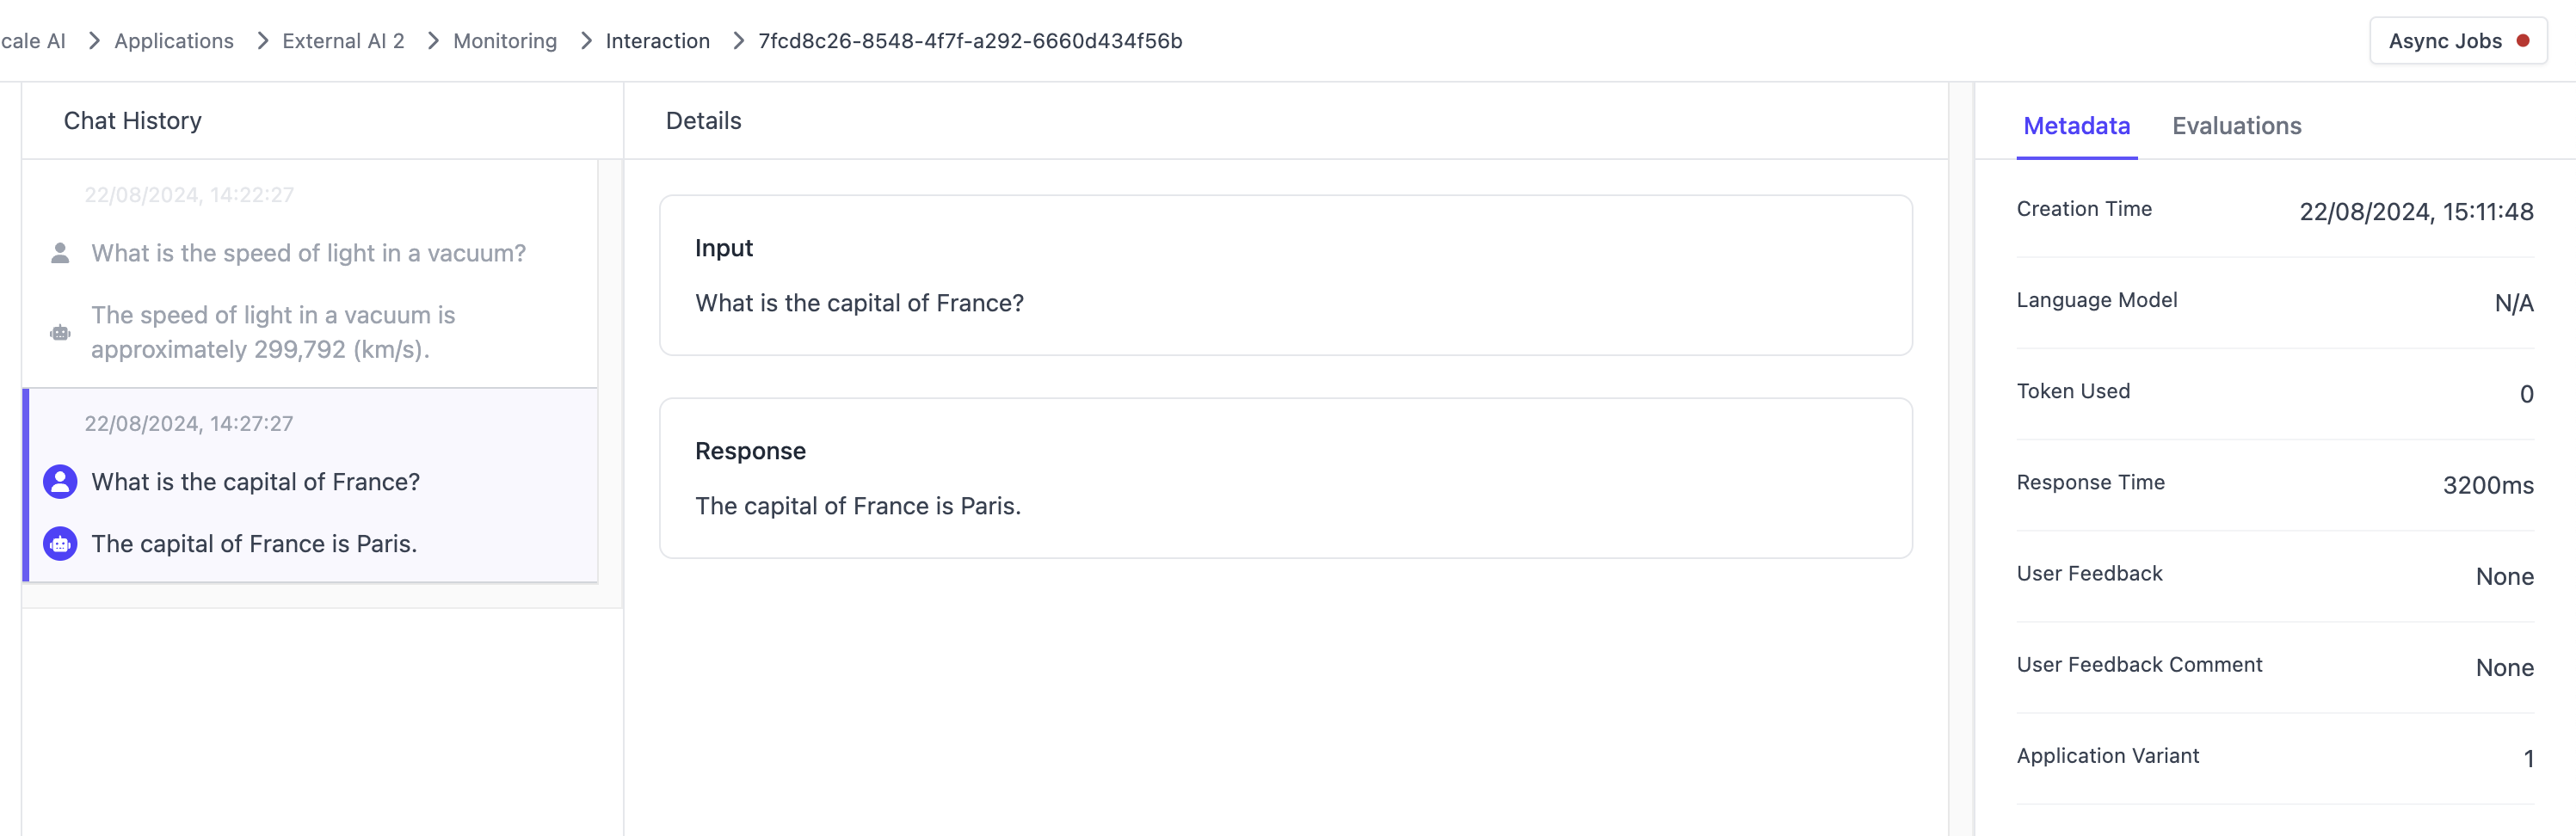Open External AI 2 breadcrumb
The height and width of the screenshot is (836, 2576).
[343, 41]
